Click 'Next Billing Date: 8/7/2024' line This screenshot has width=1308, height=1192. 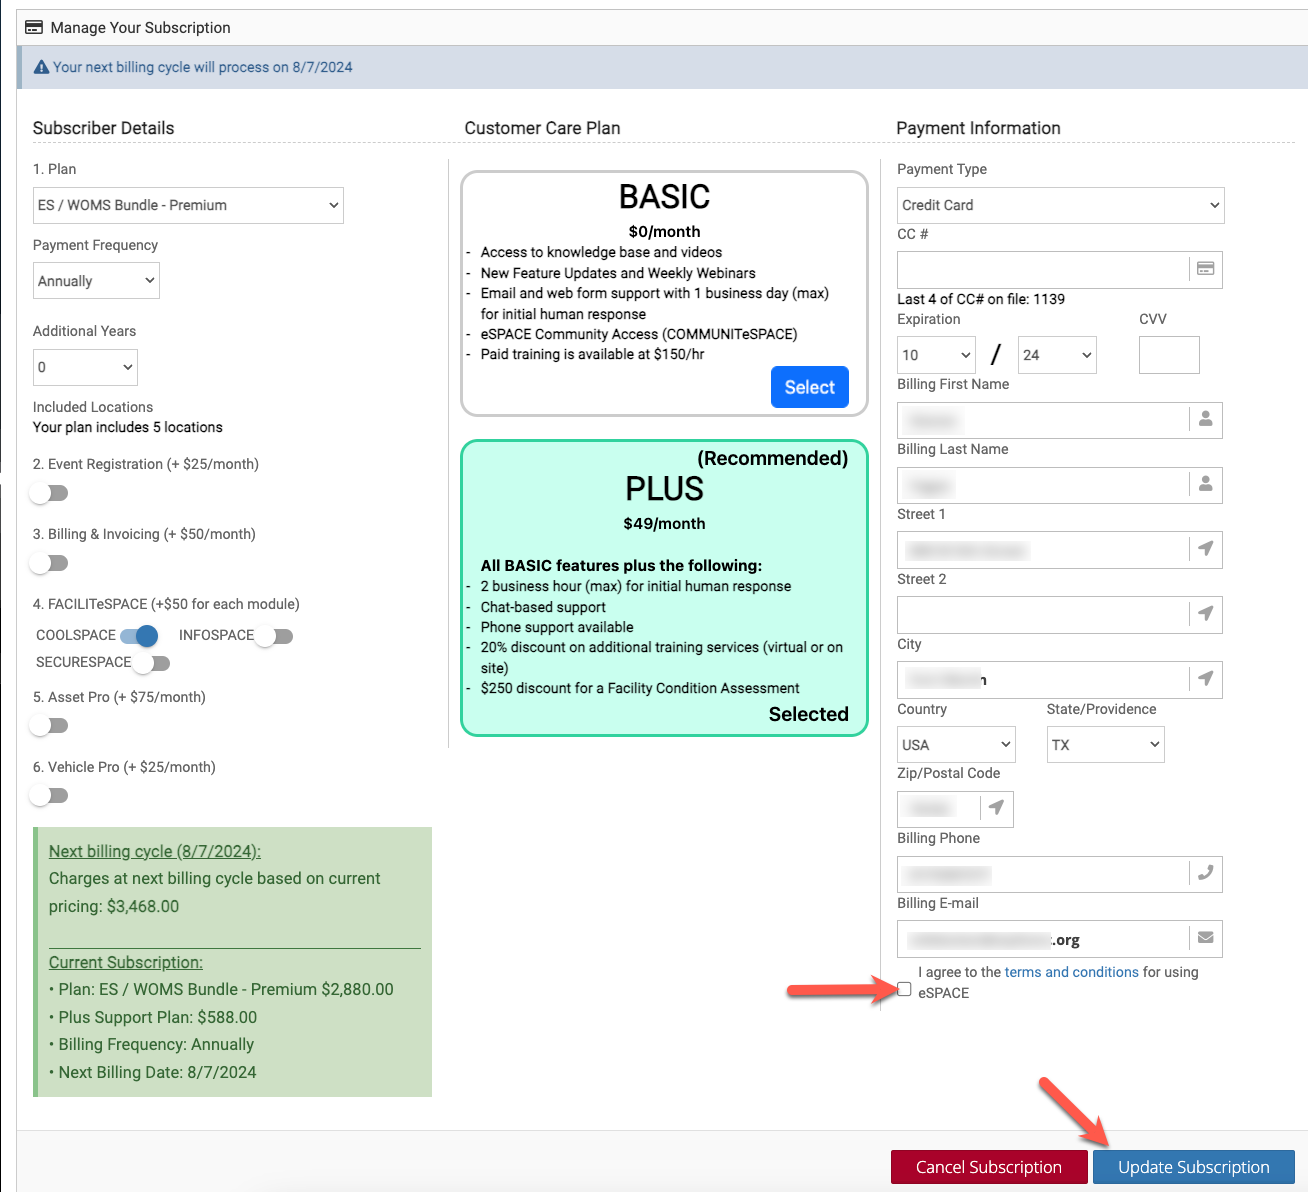[x=157, y=1072]
